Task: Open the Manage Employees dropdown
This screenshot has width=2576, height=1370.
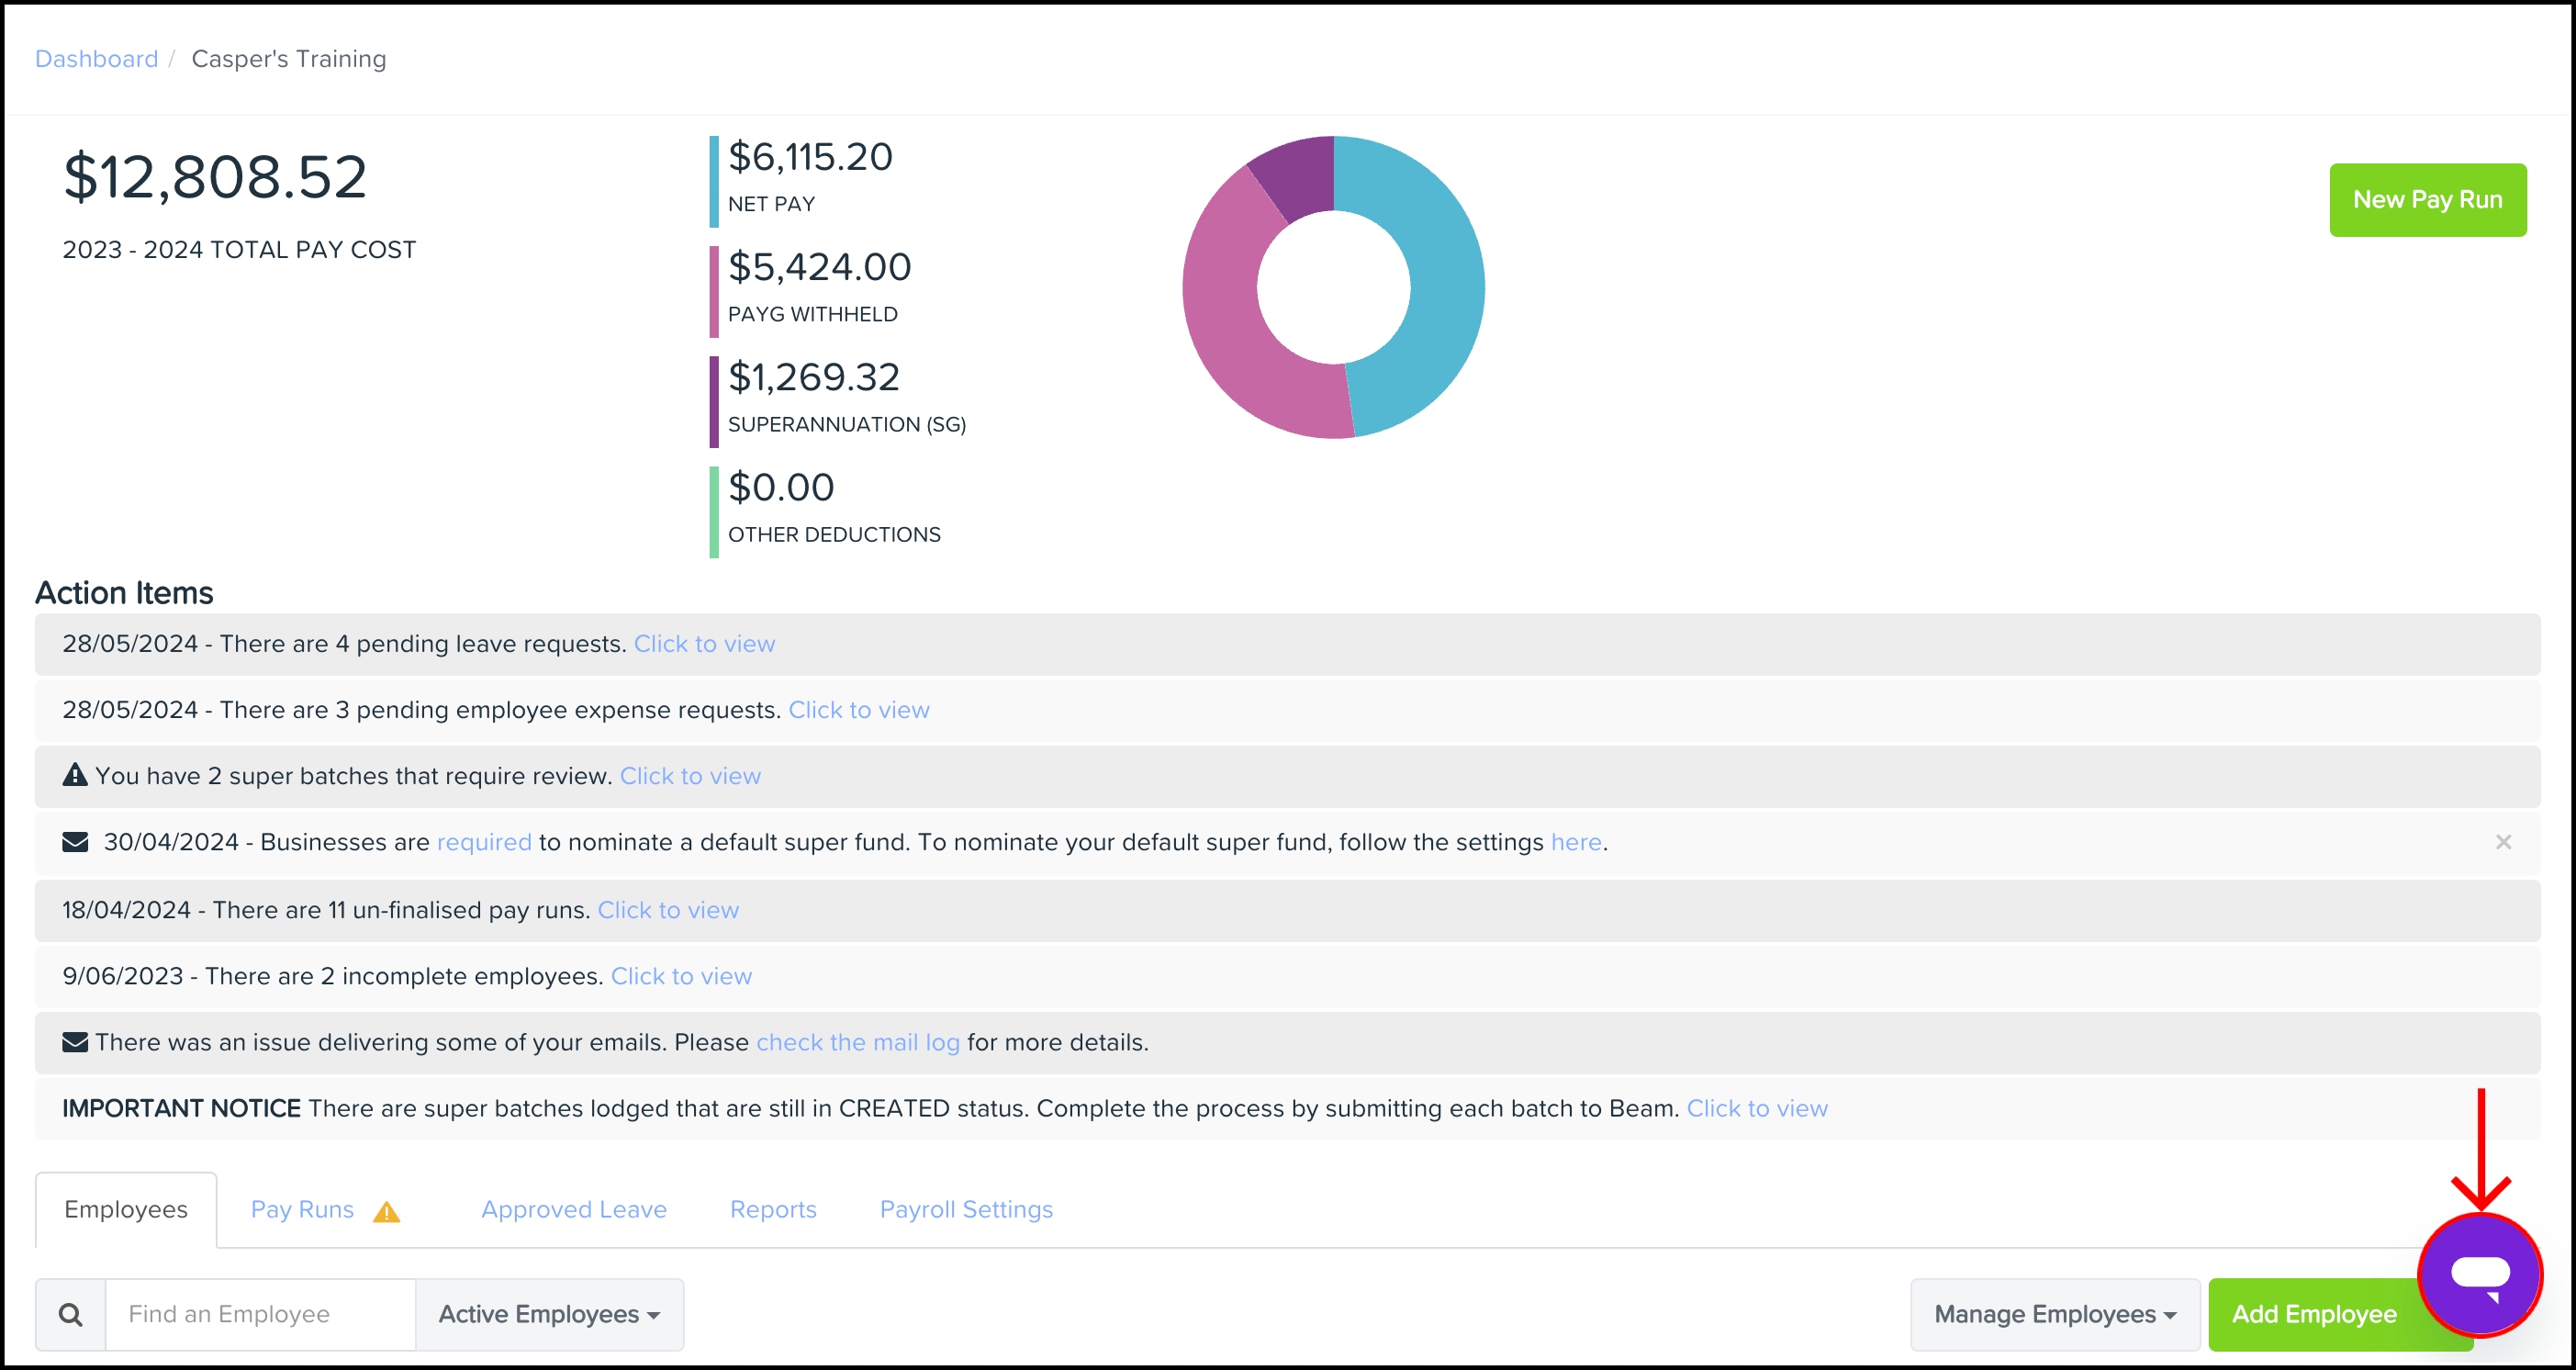Action: click(2054, 1314)
